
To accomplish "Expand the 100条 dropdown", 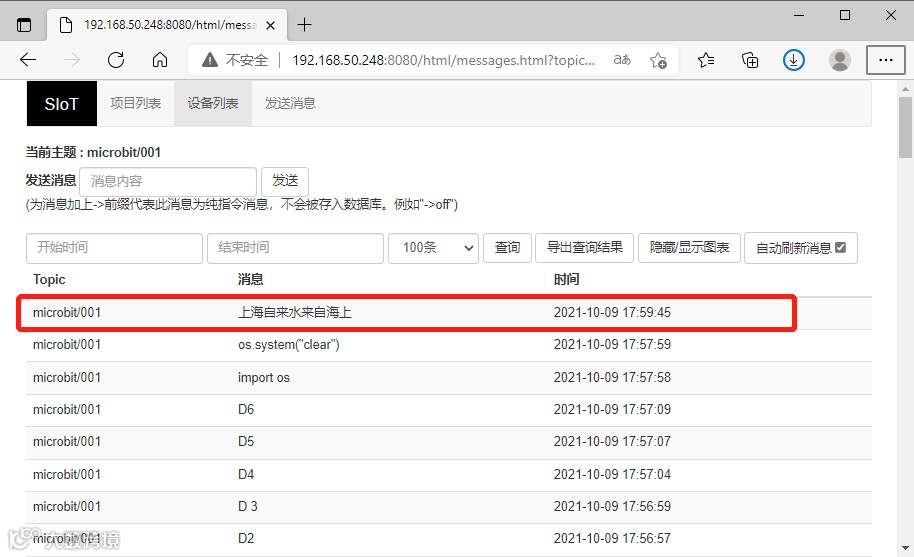I will [x=434, y=248].
